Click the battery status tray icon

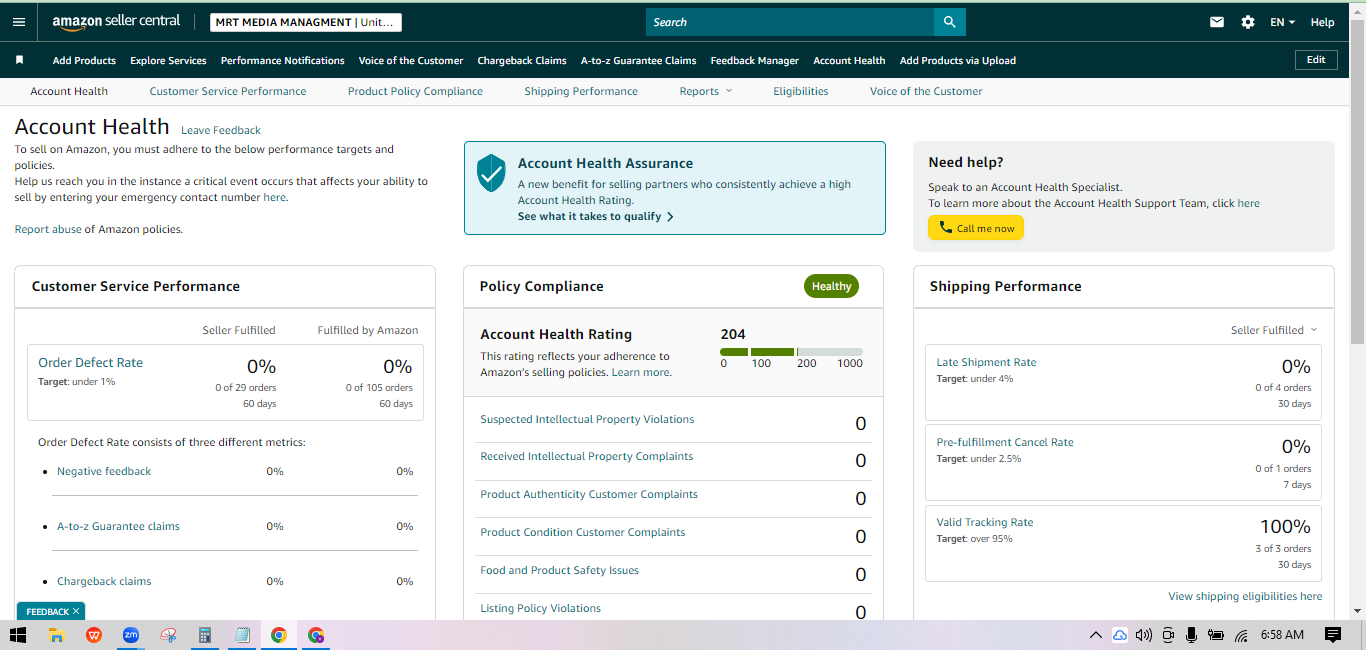tap(1216, 635)
